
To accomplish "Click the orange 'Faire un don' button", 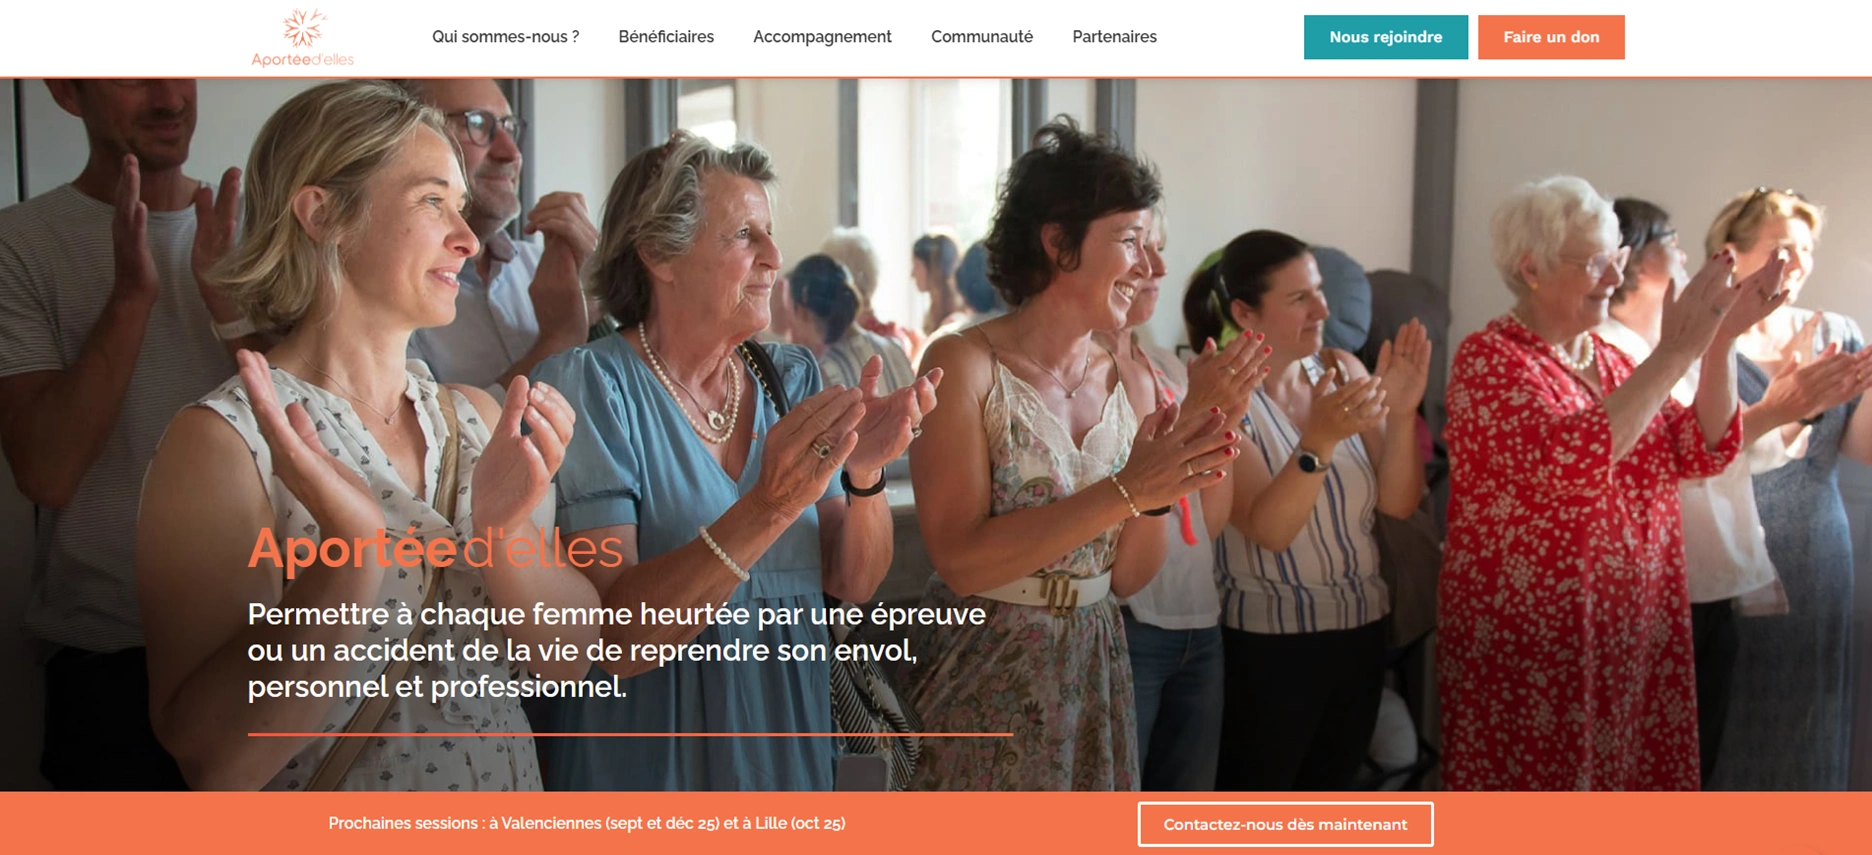I will click(x=1551, y=37).
